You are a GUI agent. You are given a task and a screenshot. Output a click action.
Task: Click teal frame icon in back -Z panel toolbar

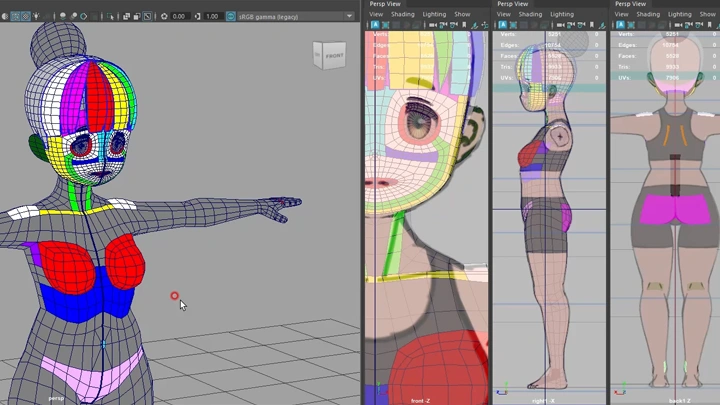coord(631,25)
